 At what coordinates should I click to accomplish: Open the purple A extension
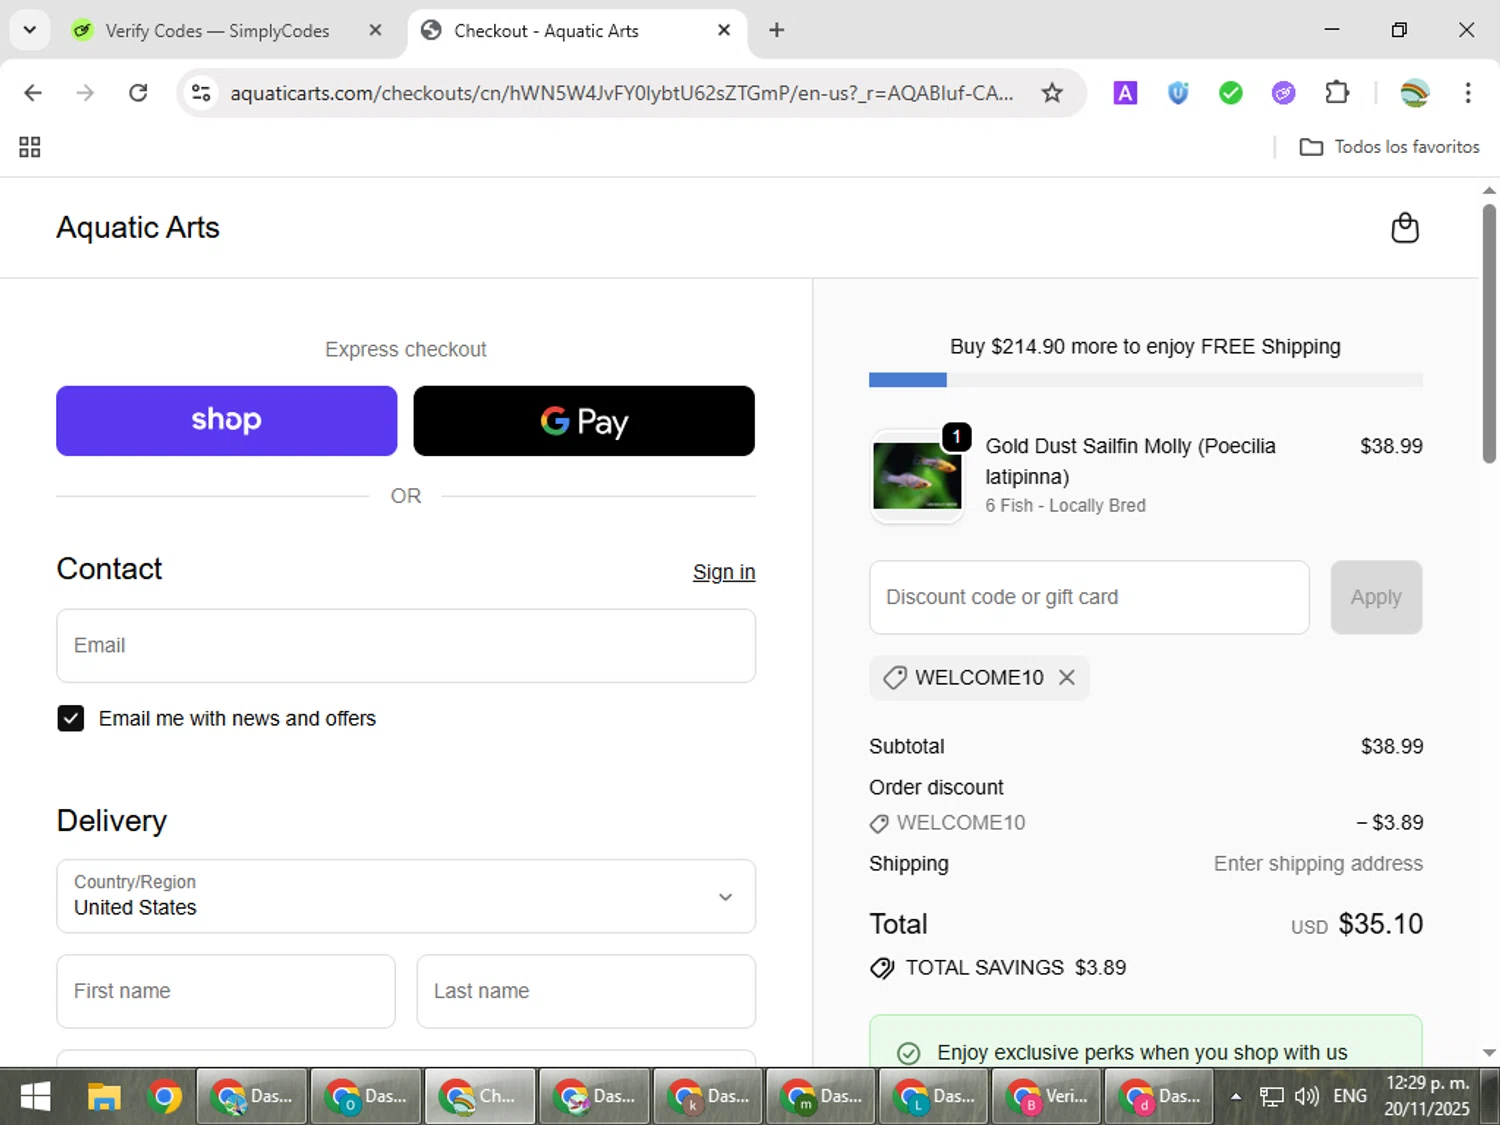[1125, 93]
